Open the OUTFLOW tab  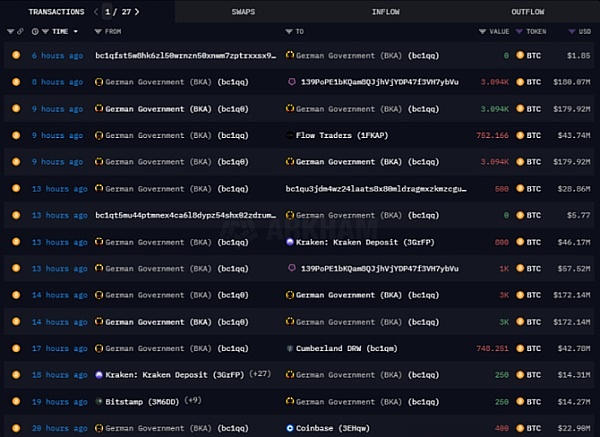point(527,12)
